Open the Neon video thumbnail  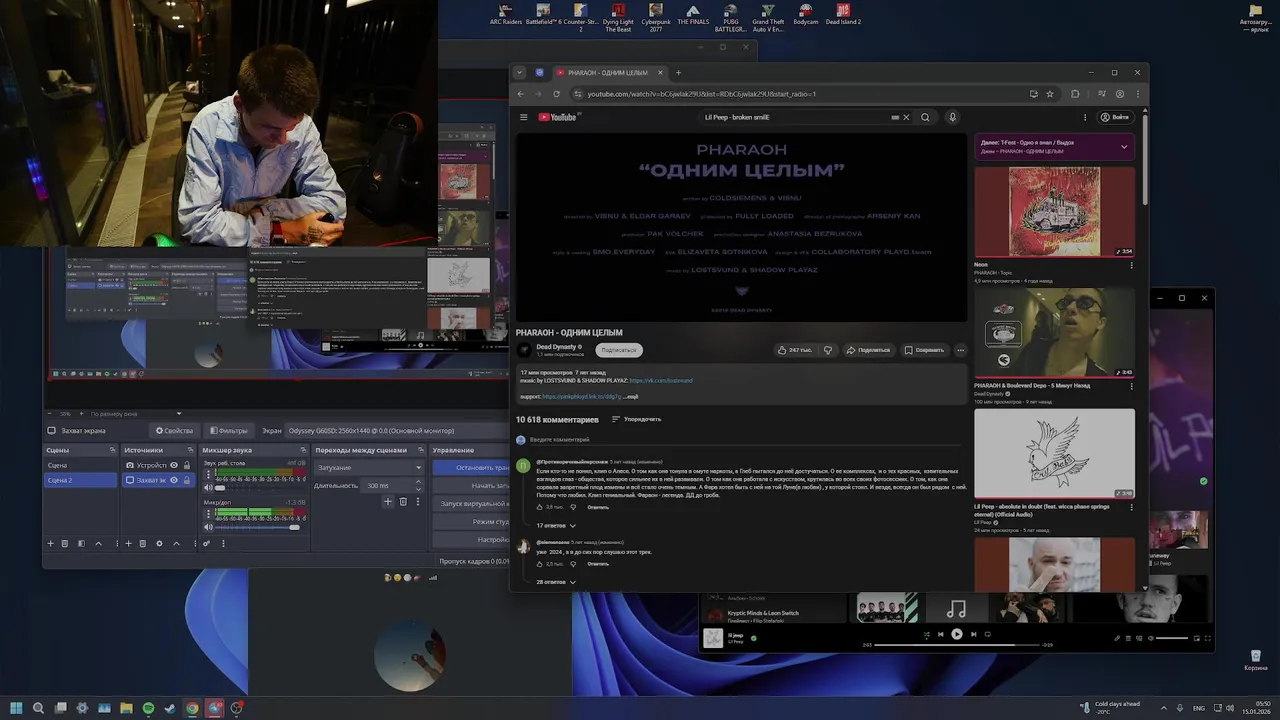(x=1054, y=212)
